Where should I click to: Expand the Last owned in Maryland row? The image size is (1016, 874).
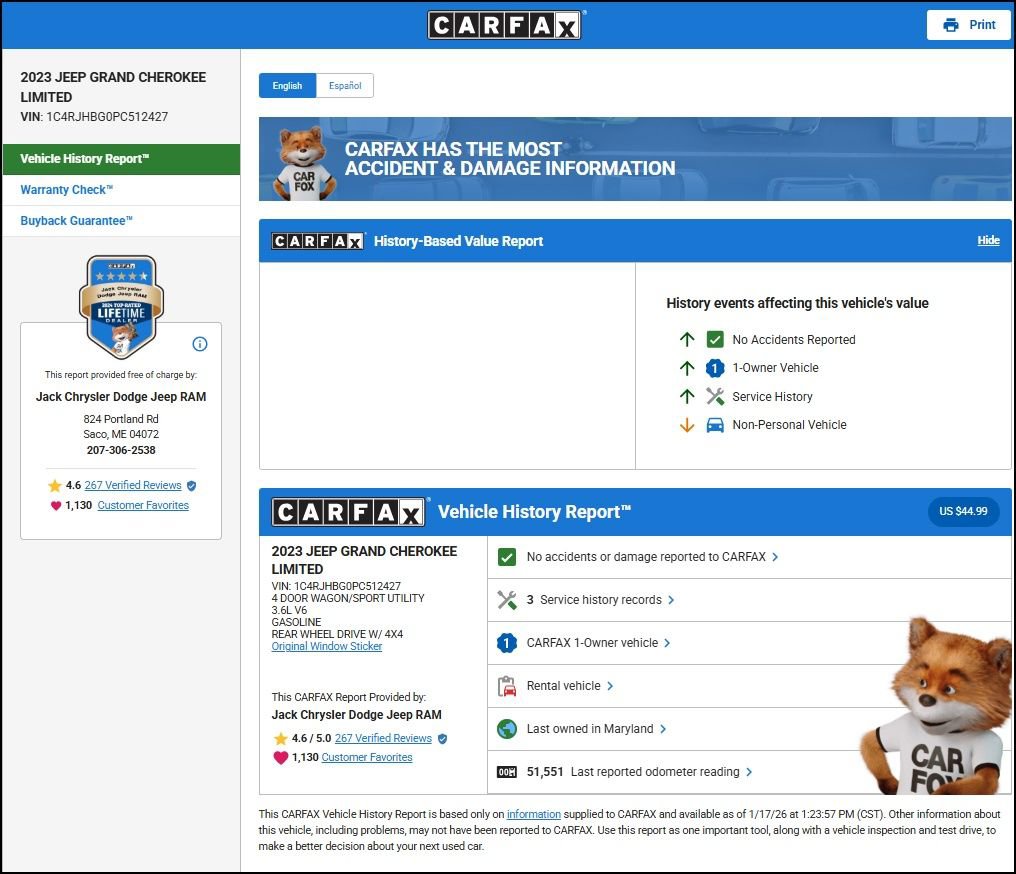[x=596, y=729]
